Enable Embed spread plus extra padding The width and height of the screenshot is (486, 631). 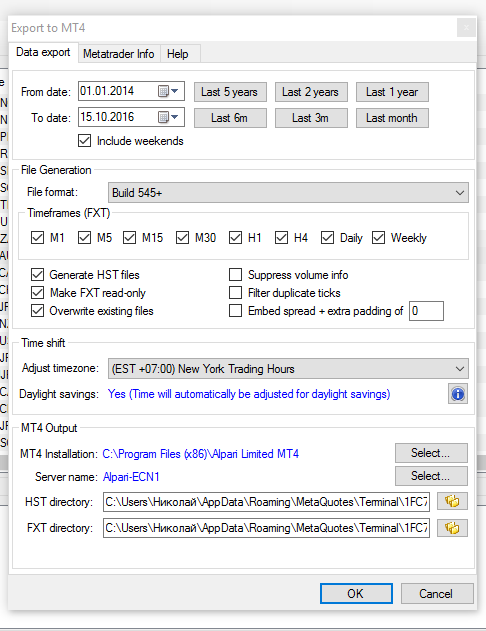pyautogui.click(x=235, y=311)
